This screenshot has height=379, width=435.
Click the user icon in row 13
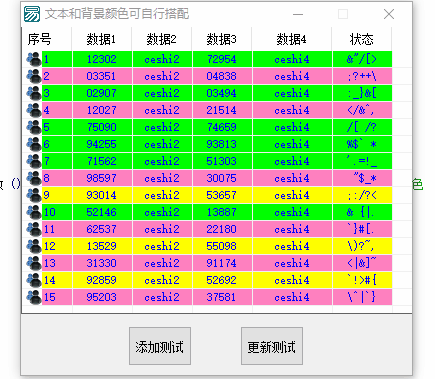point(34,263)
